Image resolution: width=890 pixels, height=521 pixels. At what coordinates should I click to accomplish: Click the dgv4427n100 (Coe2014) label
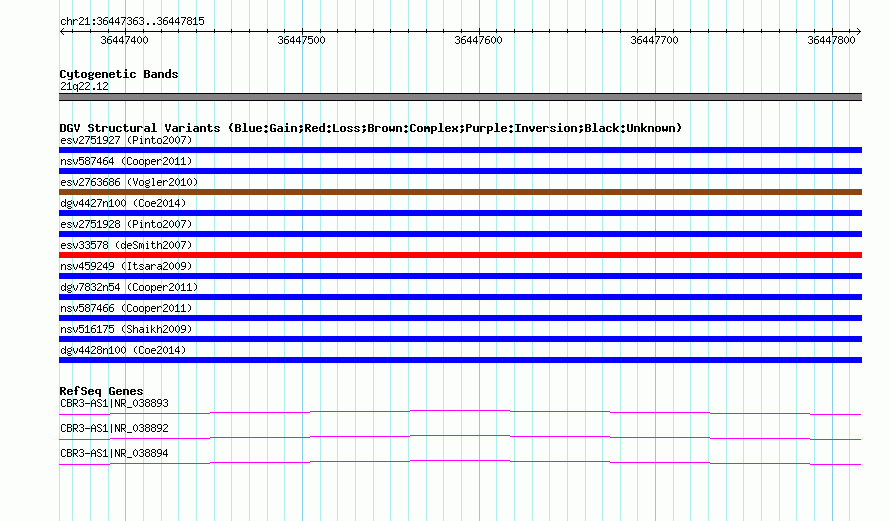point(123,203)
